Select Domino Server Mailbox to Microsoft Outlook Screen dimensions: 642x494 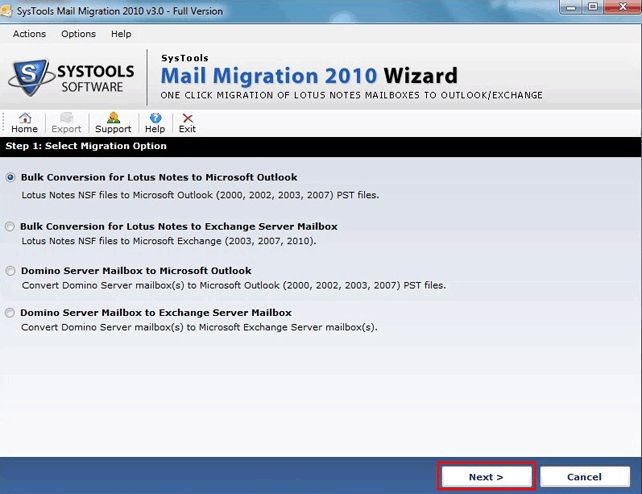click(11, 271)
